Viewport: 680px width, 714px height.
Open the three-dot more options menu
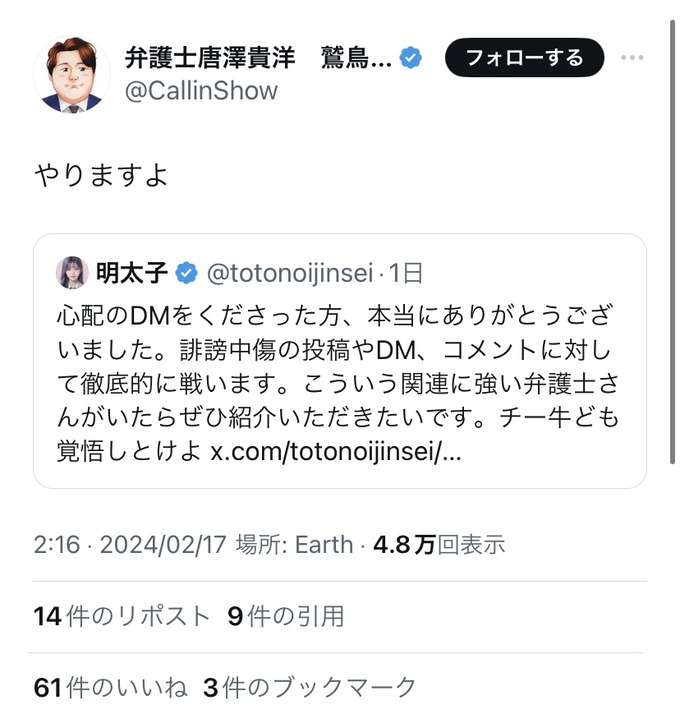tap(632, 58)
